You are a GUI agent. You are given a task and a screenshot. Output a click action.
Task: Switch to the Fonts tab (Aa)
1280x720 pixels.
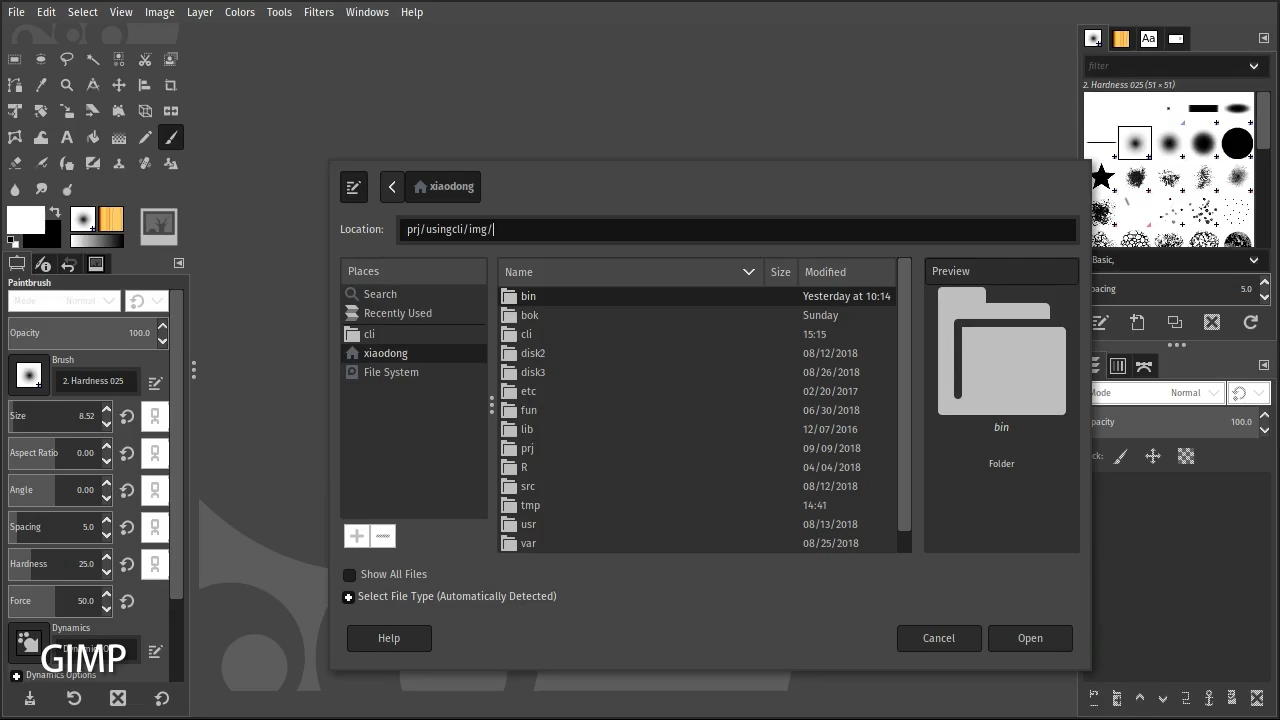[1148, 39]
